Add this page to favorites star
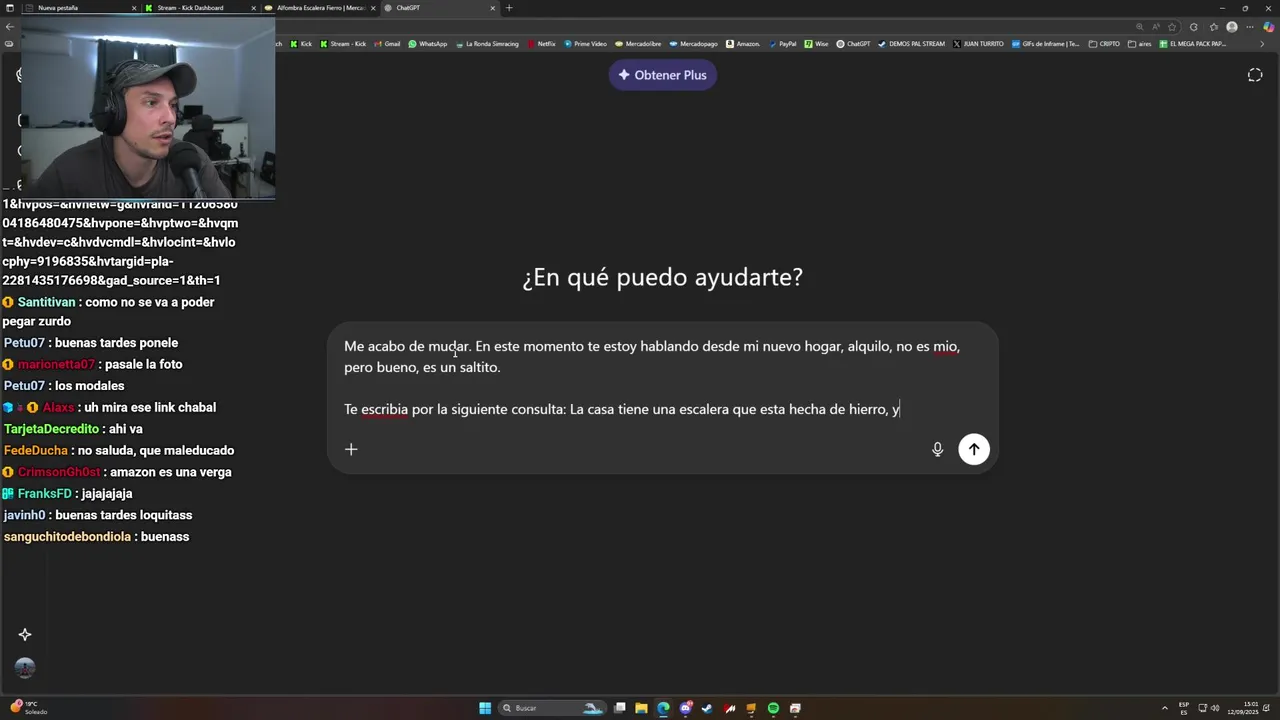 [1172, 27]
